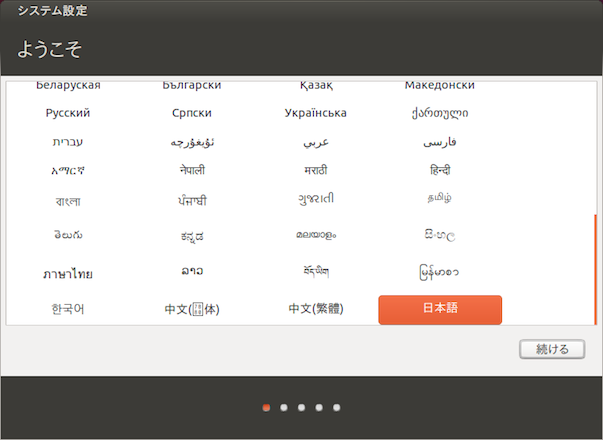Click the second page indicator dot
This screenshot has width=603, height=440.
[x=284, y=407]
